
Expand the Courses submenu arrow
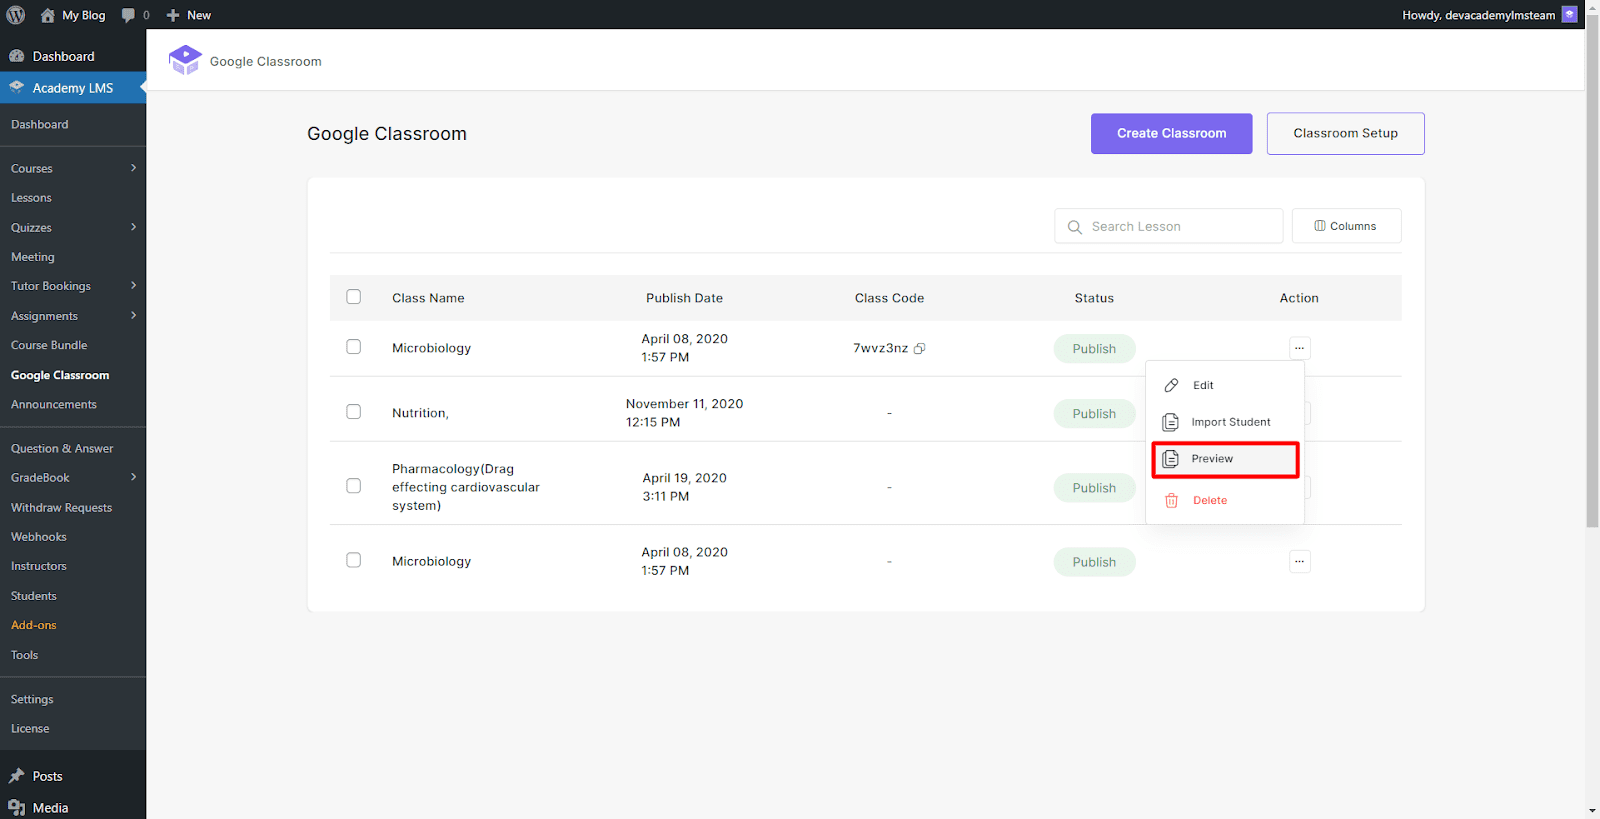coord(133,168)
